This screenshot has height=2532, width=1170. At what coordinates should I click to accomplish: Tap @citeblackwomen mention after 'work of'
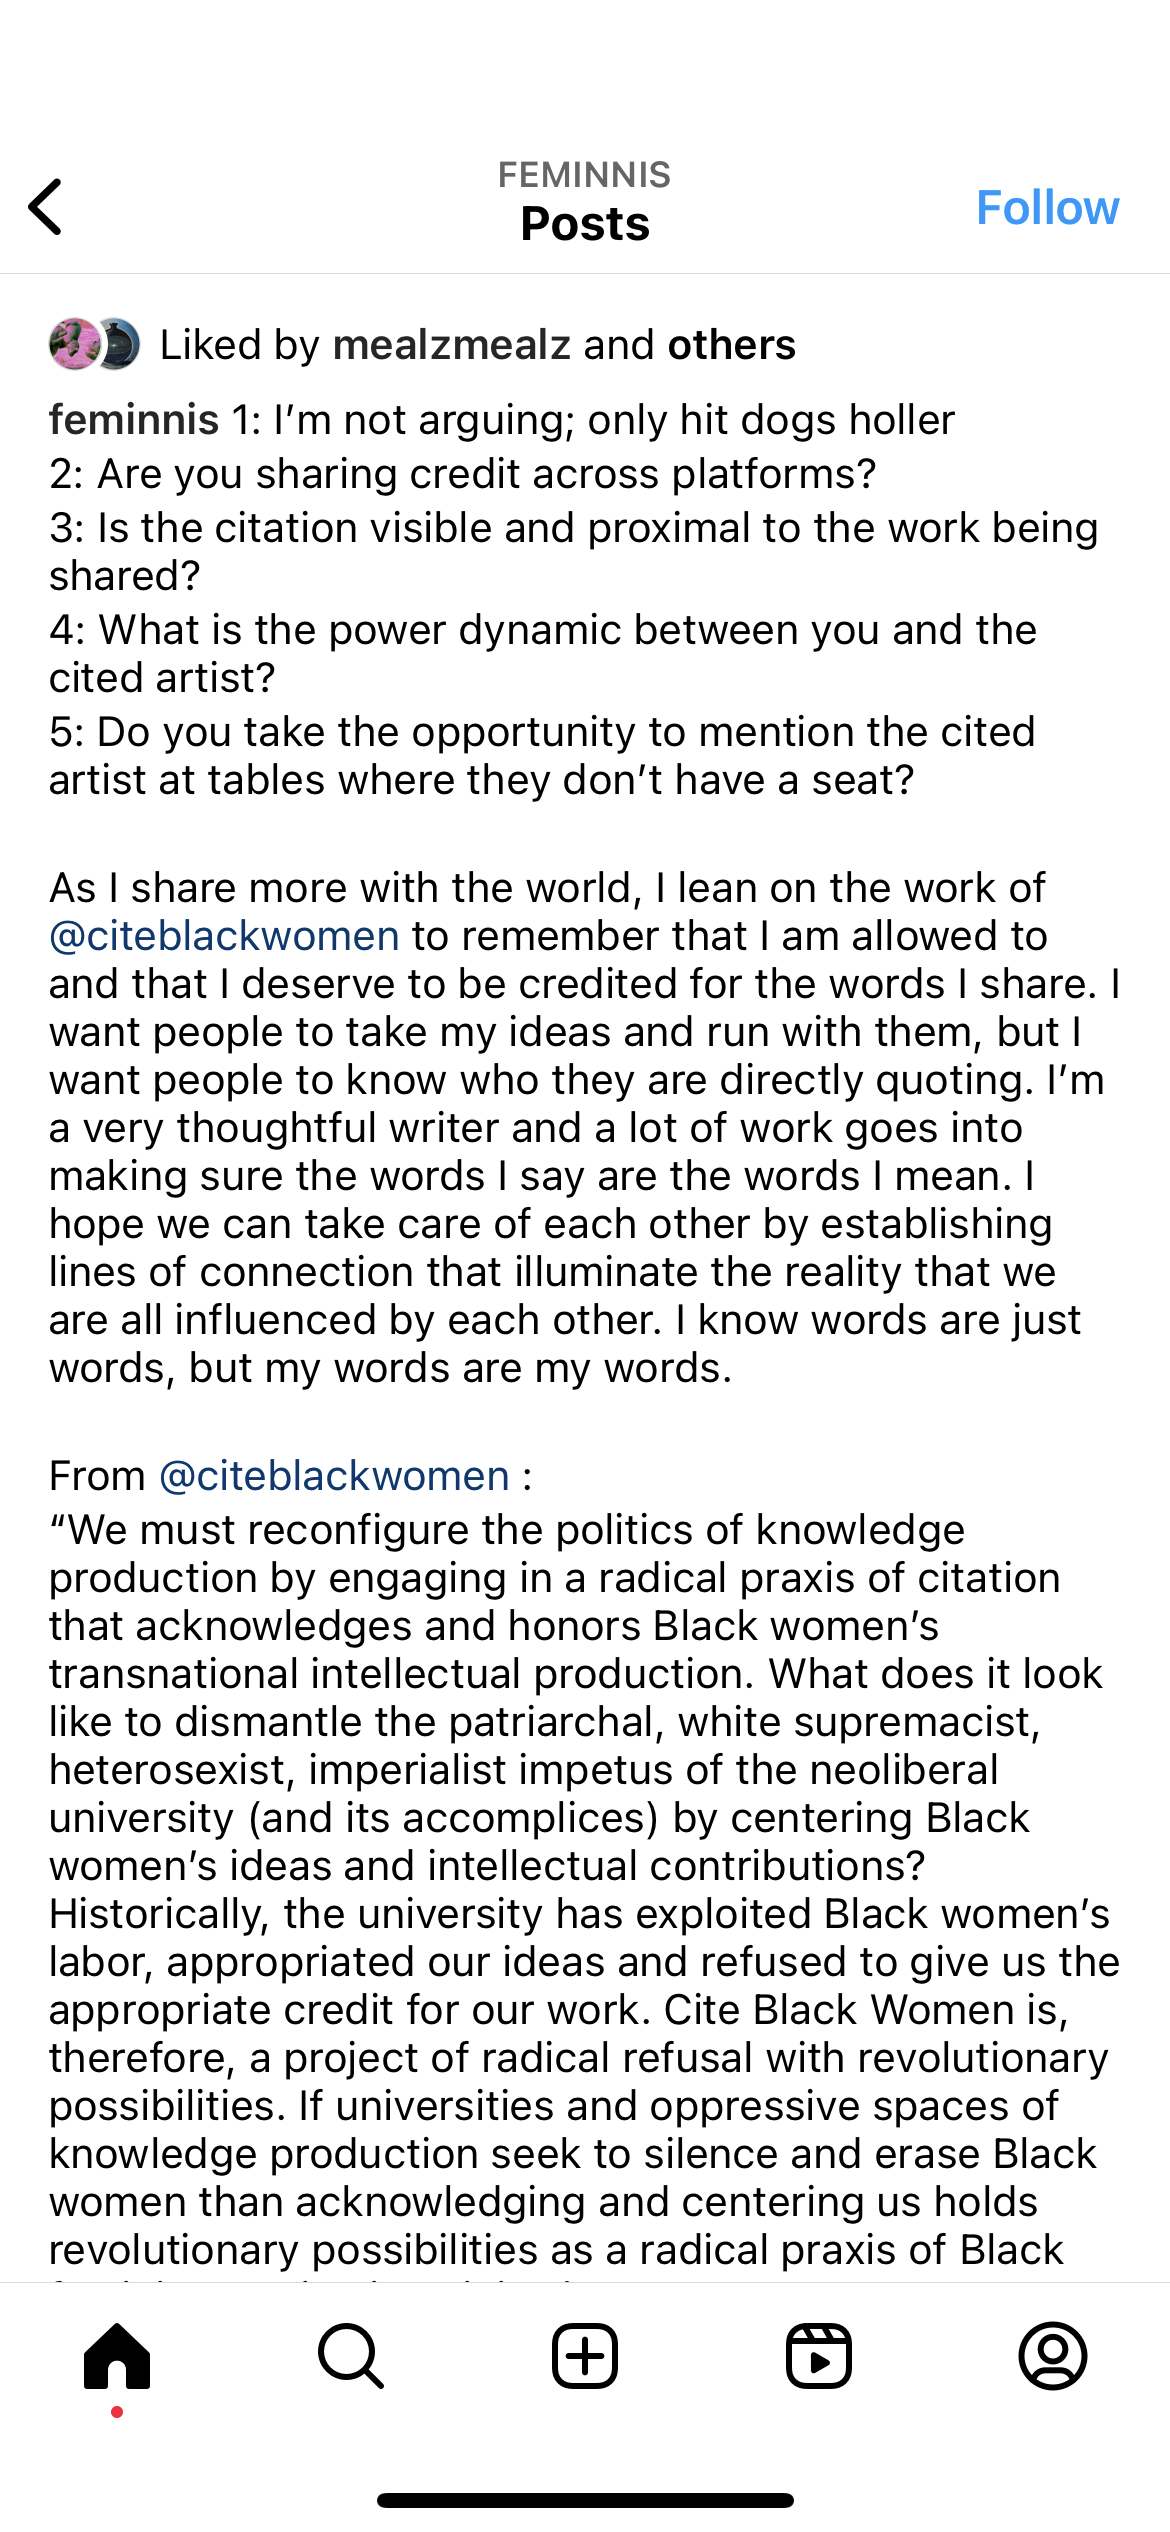tap(224, 936)
